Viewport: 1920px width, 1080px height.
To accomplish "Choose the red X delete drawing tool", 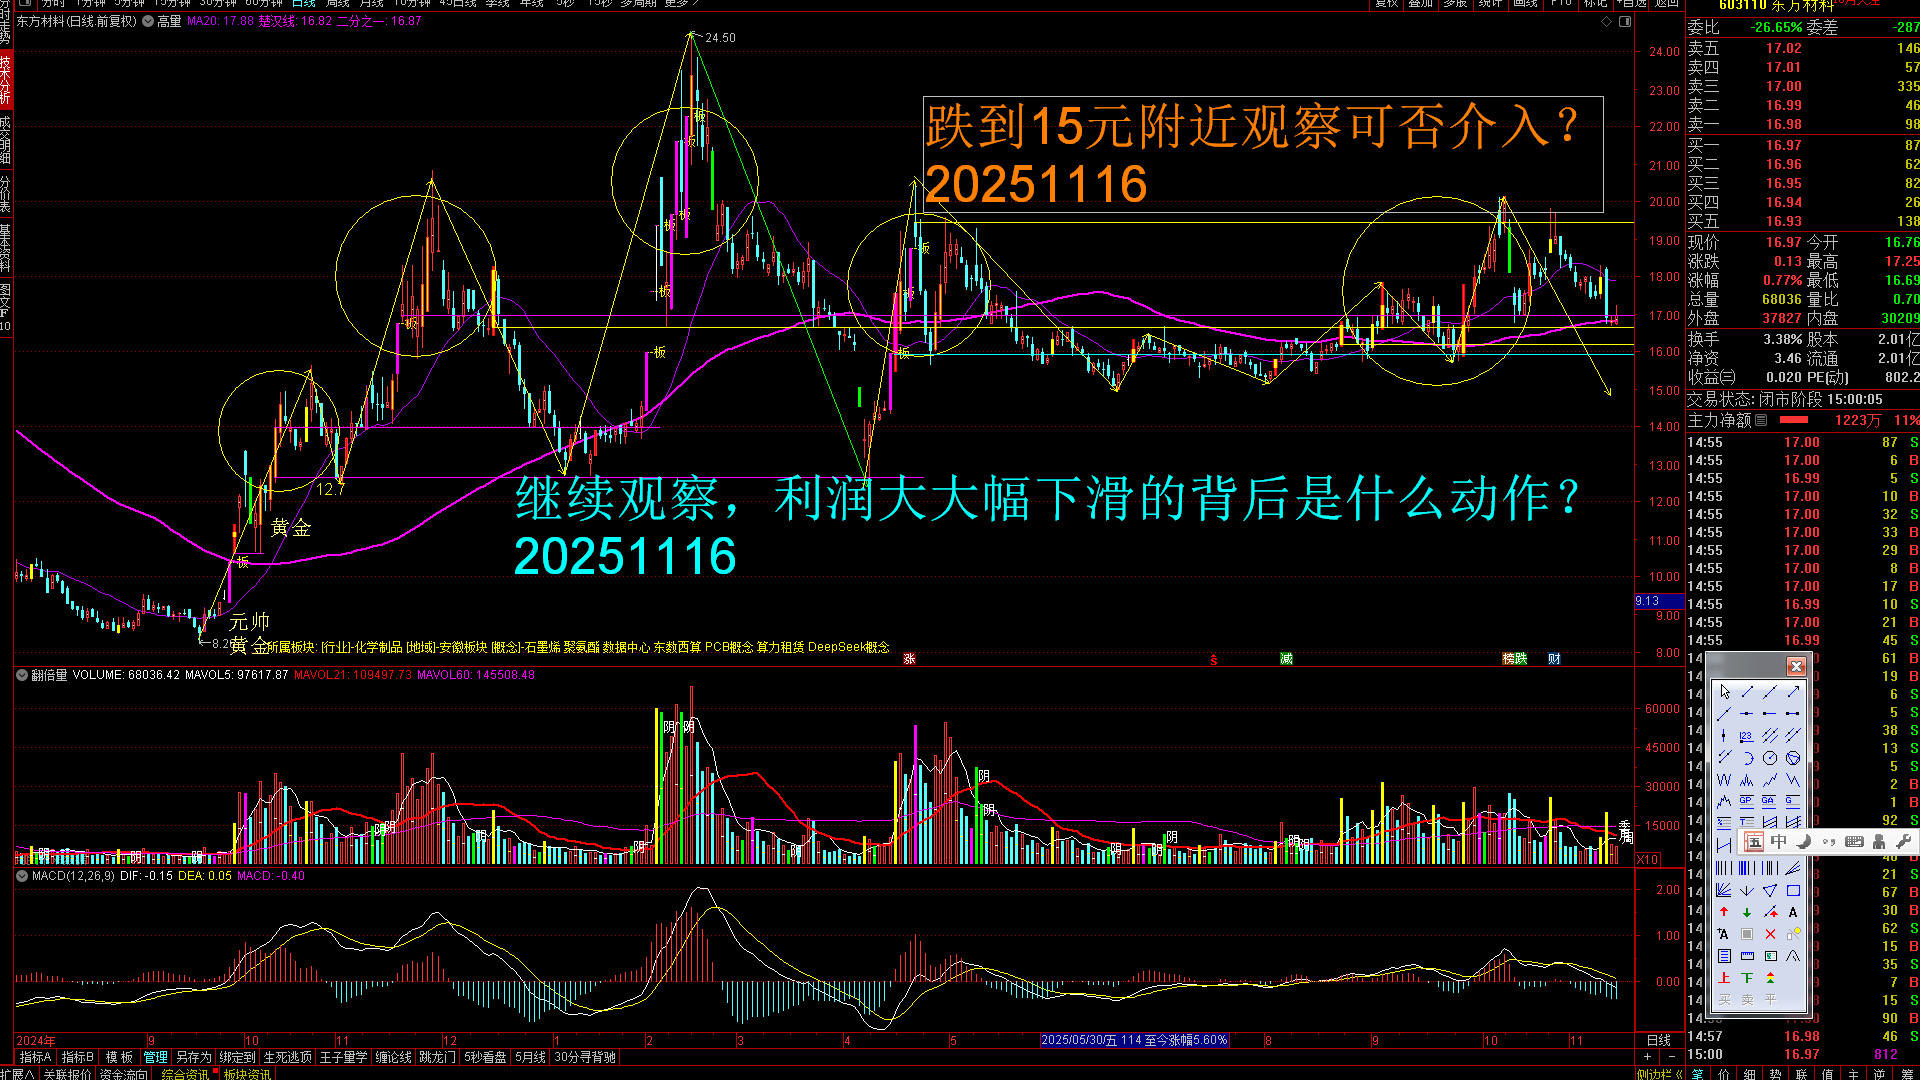I will [x=1770, y=934].
